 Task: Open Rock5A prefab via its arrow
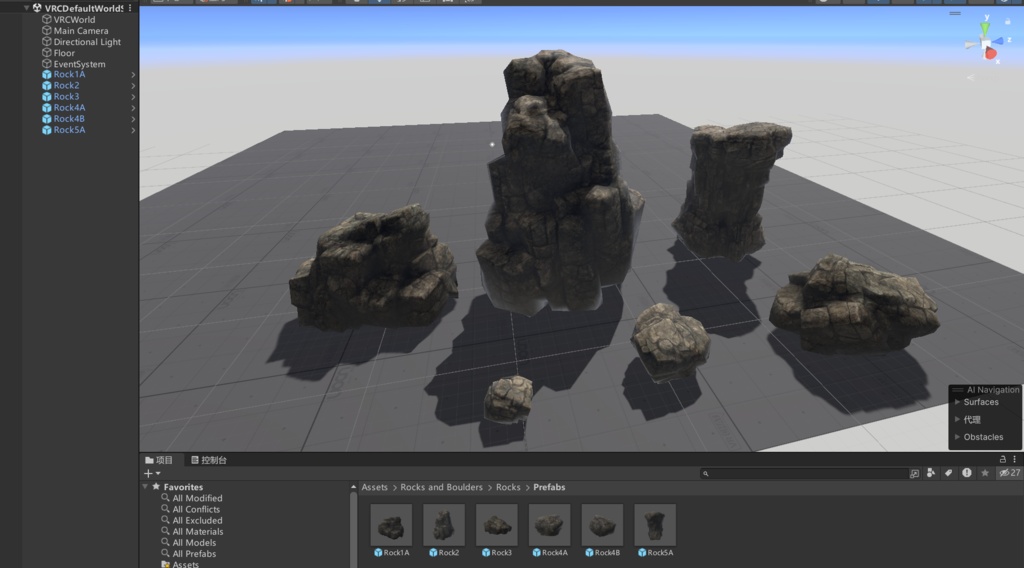(x=133, y=131)
